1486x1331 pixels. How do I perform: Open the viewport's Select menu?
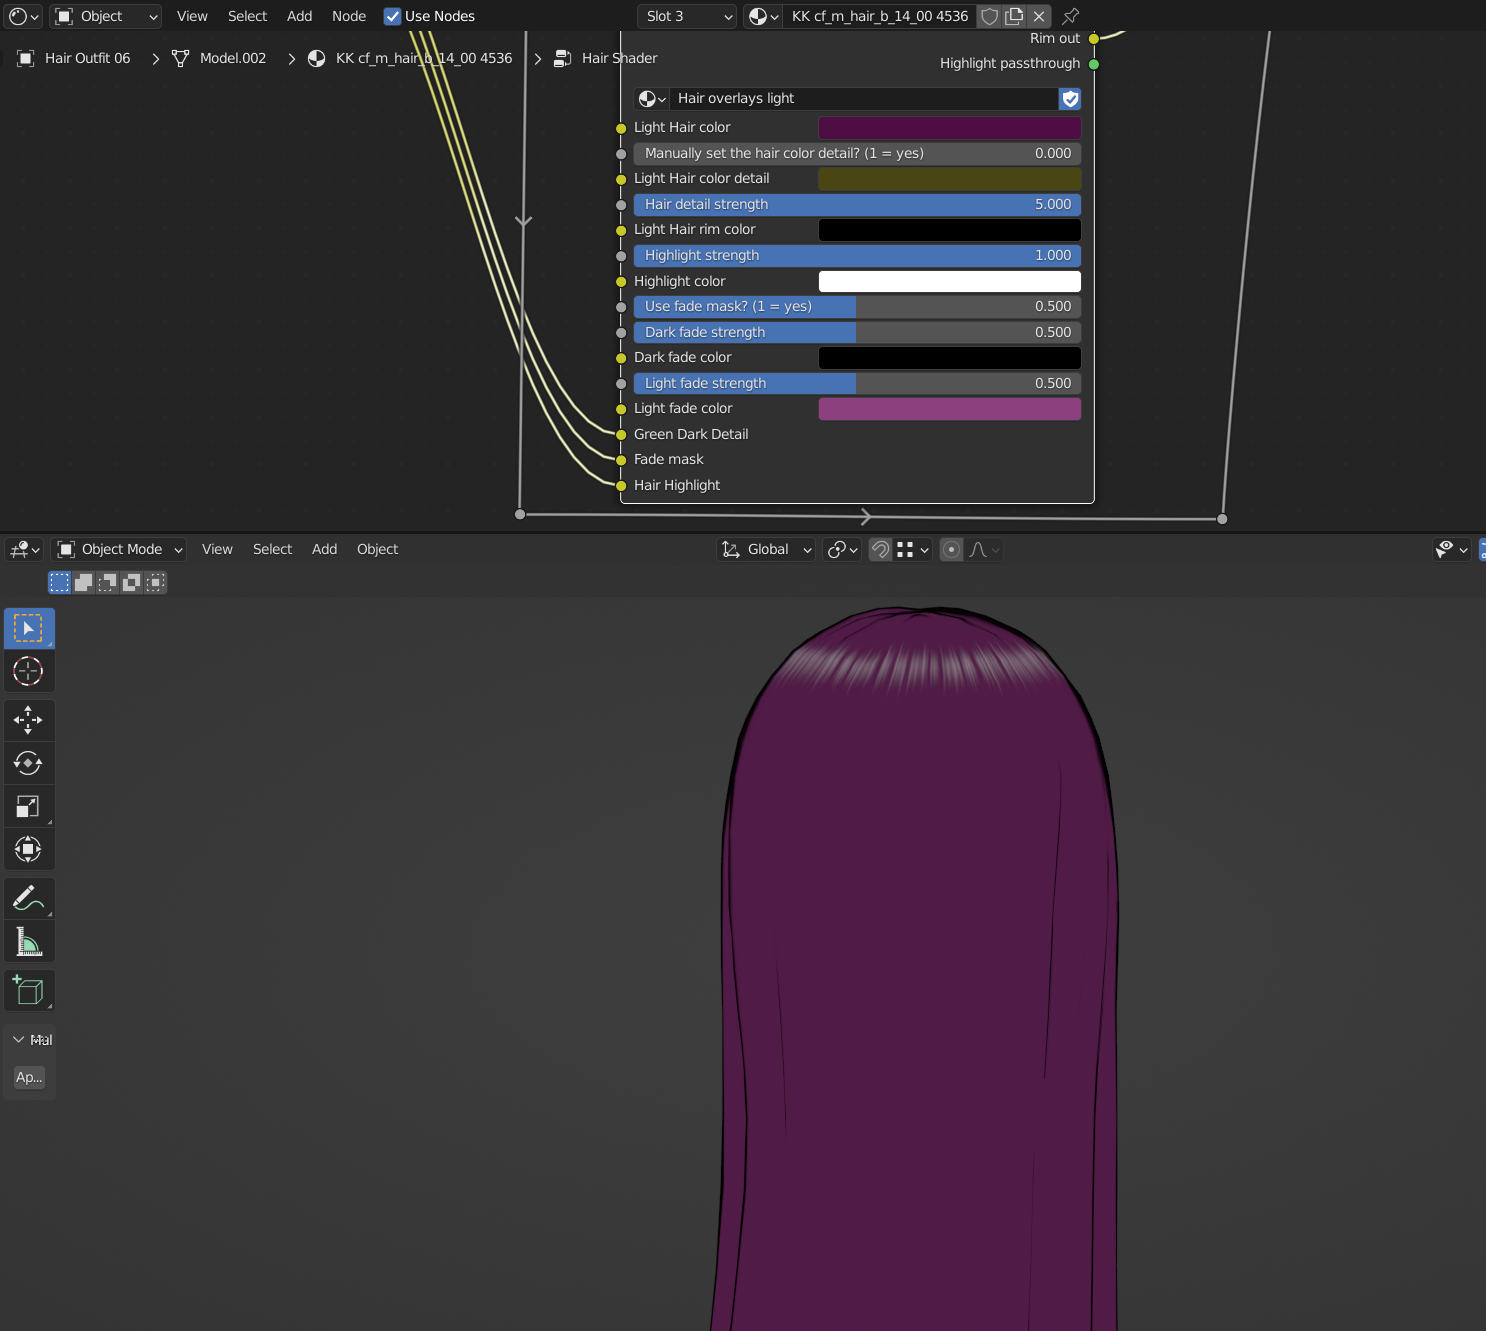coord(272,549)
